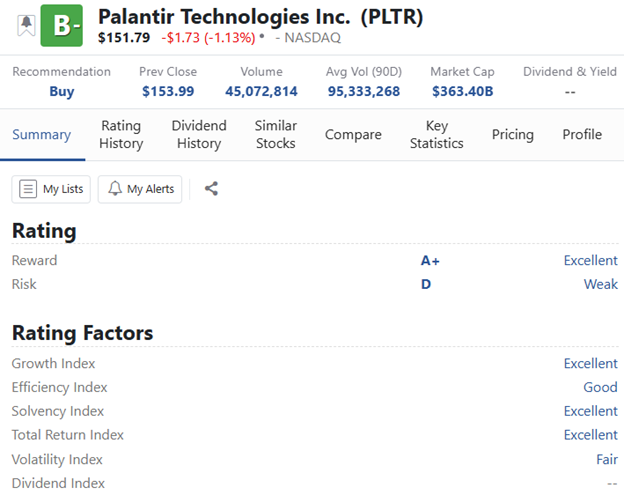The width and height of the screenshot is (624, 495).
Task: Click the Risk row label
Action: 24,284
